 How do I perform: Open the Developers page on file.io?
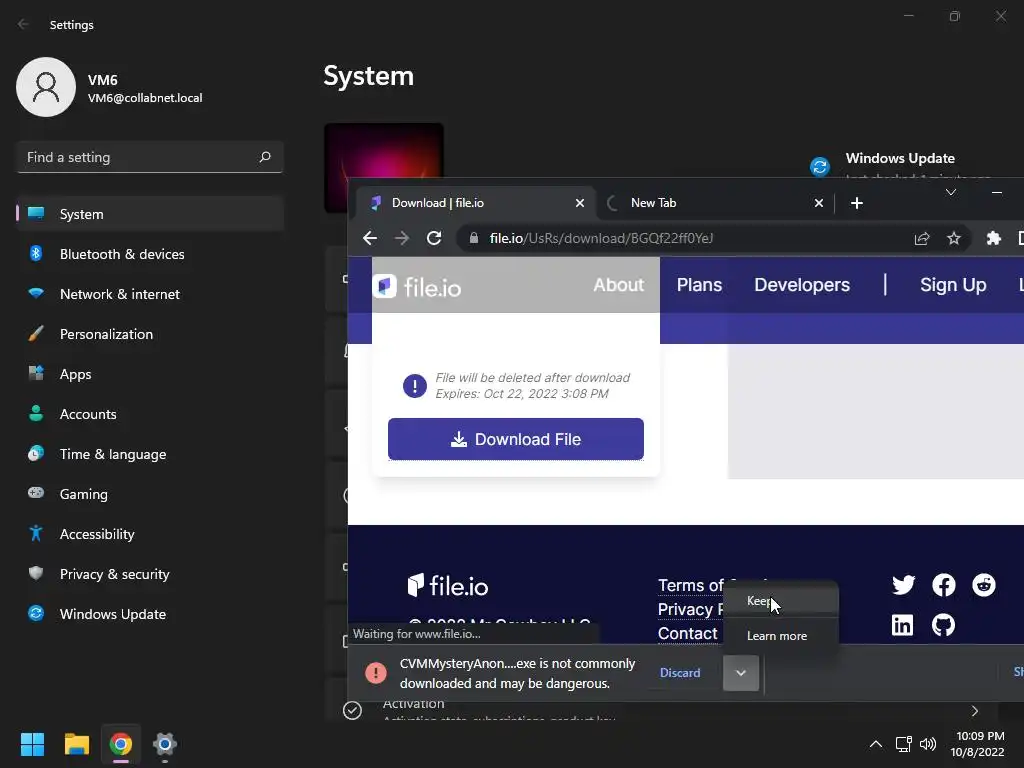[x=801, y=285]
